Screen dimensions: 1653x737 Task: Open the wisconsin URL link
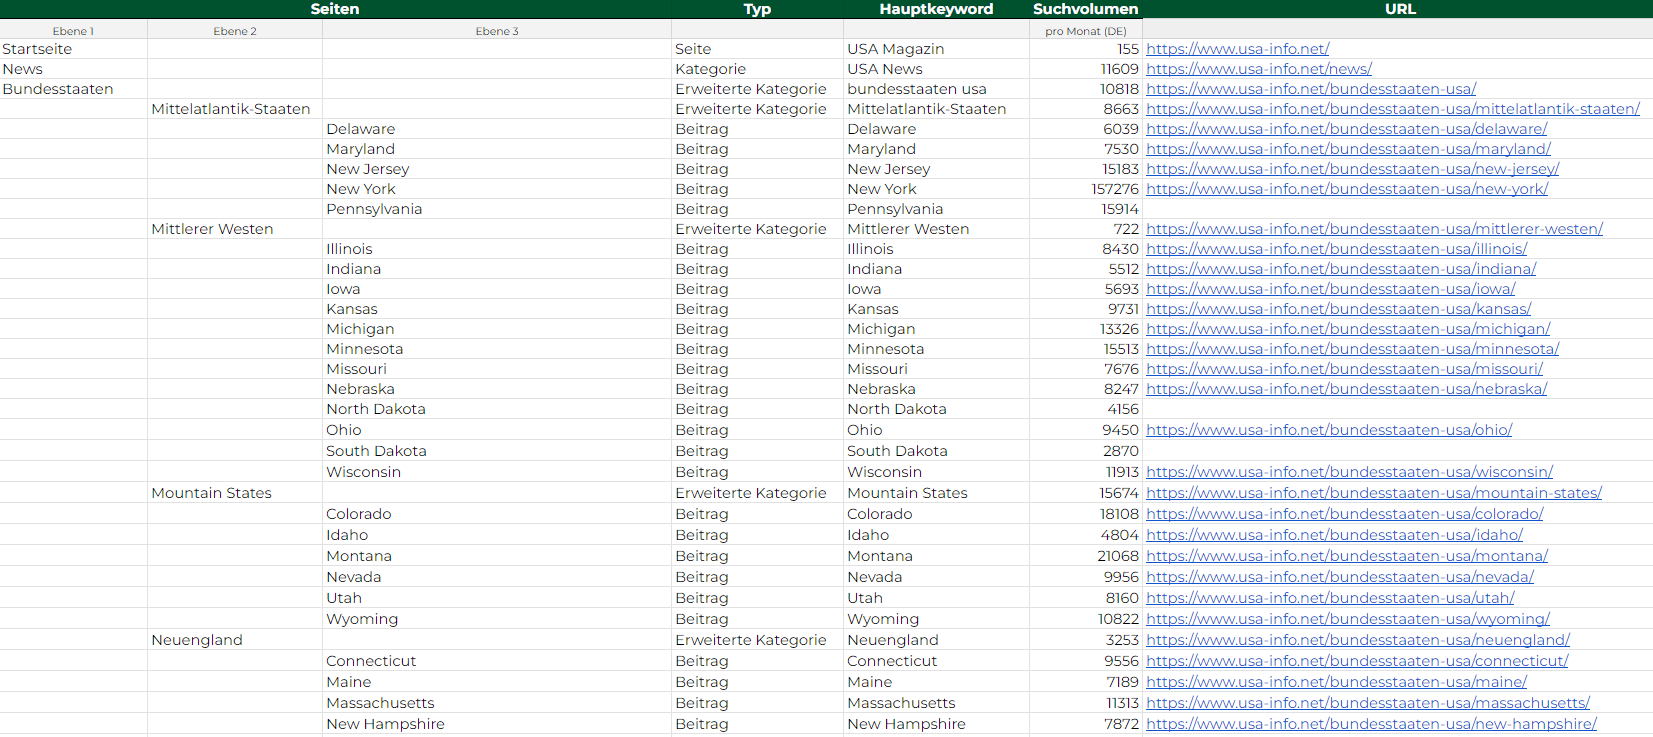(1350, 472)
